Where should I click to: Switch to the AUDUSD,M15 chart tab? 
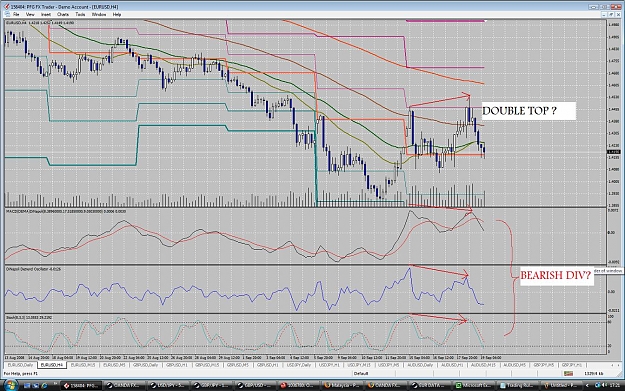(x=483, y=365)
